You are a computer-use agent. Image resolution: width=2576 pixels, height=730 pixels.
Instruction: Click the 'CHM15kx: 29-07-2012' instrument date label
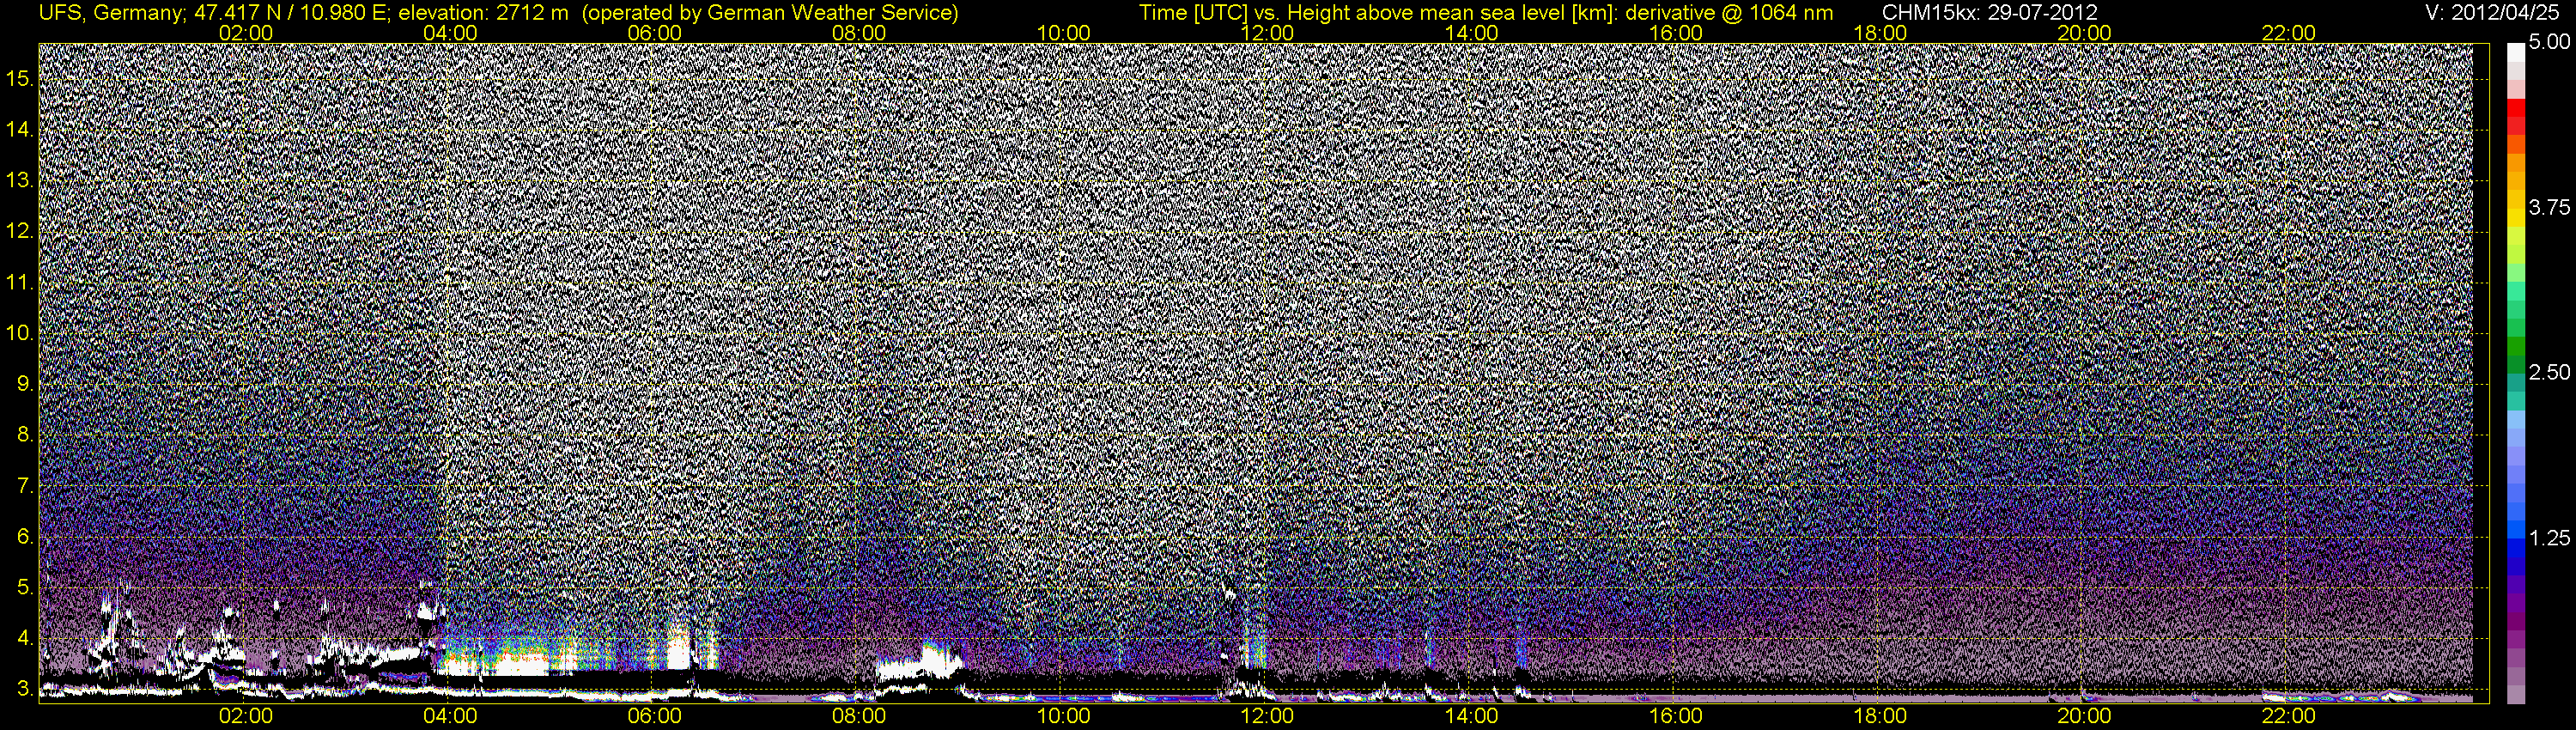pos(1992,13)
